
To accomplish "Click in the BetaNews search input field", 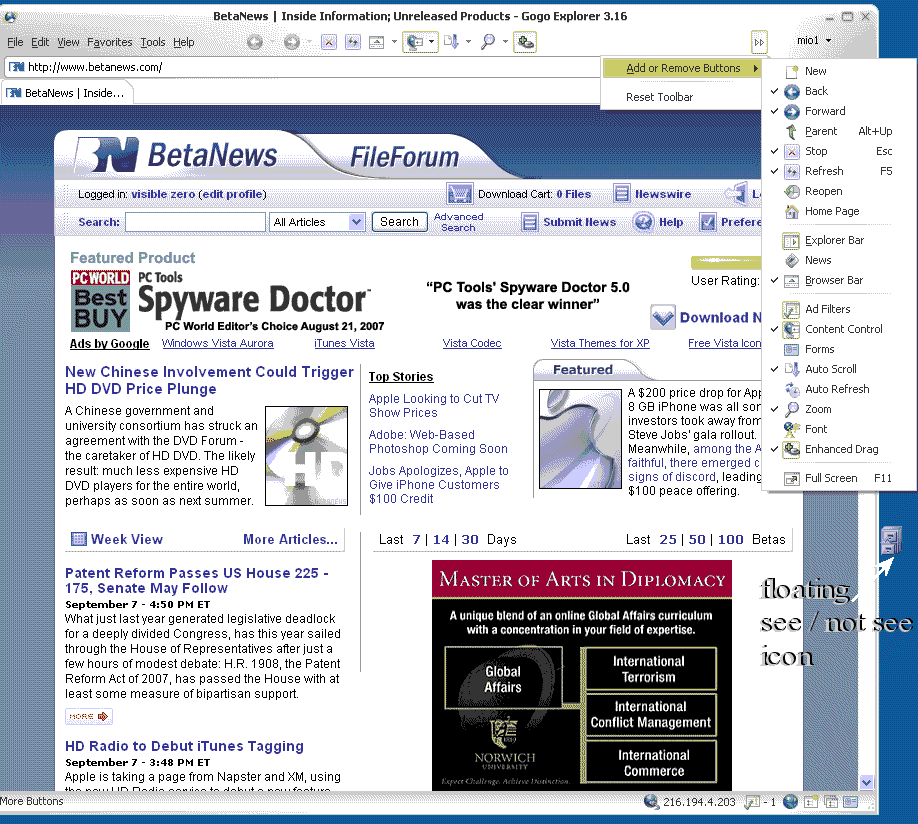I will coord(195,222).
